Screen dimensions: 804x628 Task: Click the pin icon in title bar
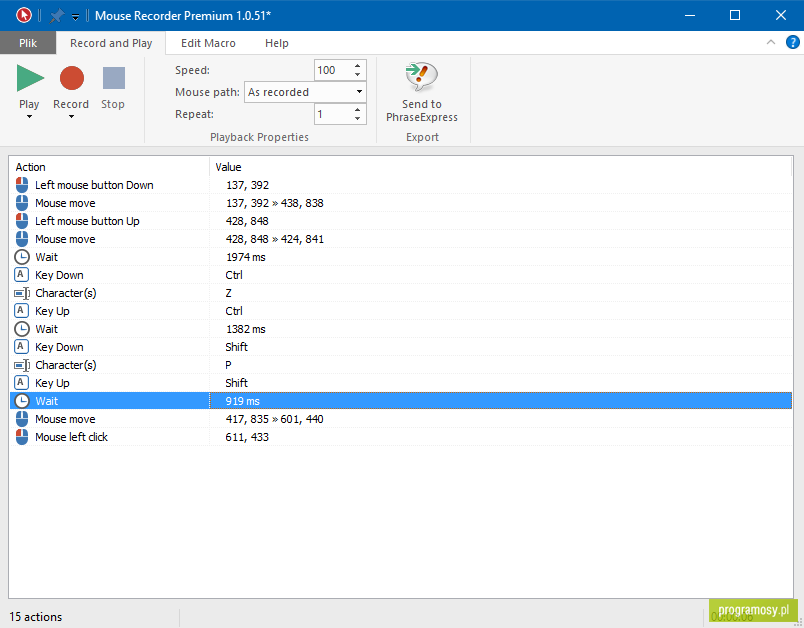pyautogui.click(x=56, y=16)
